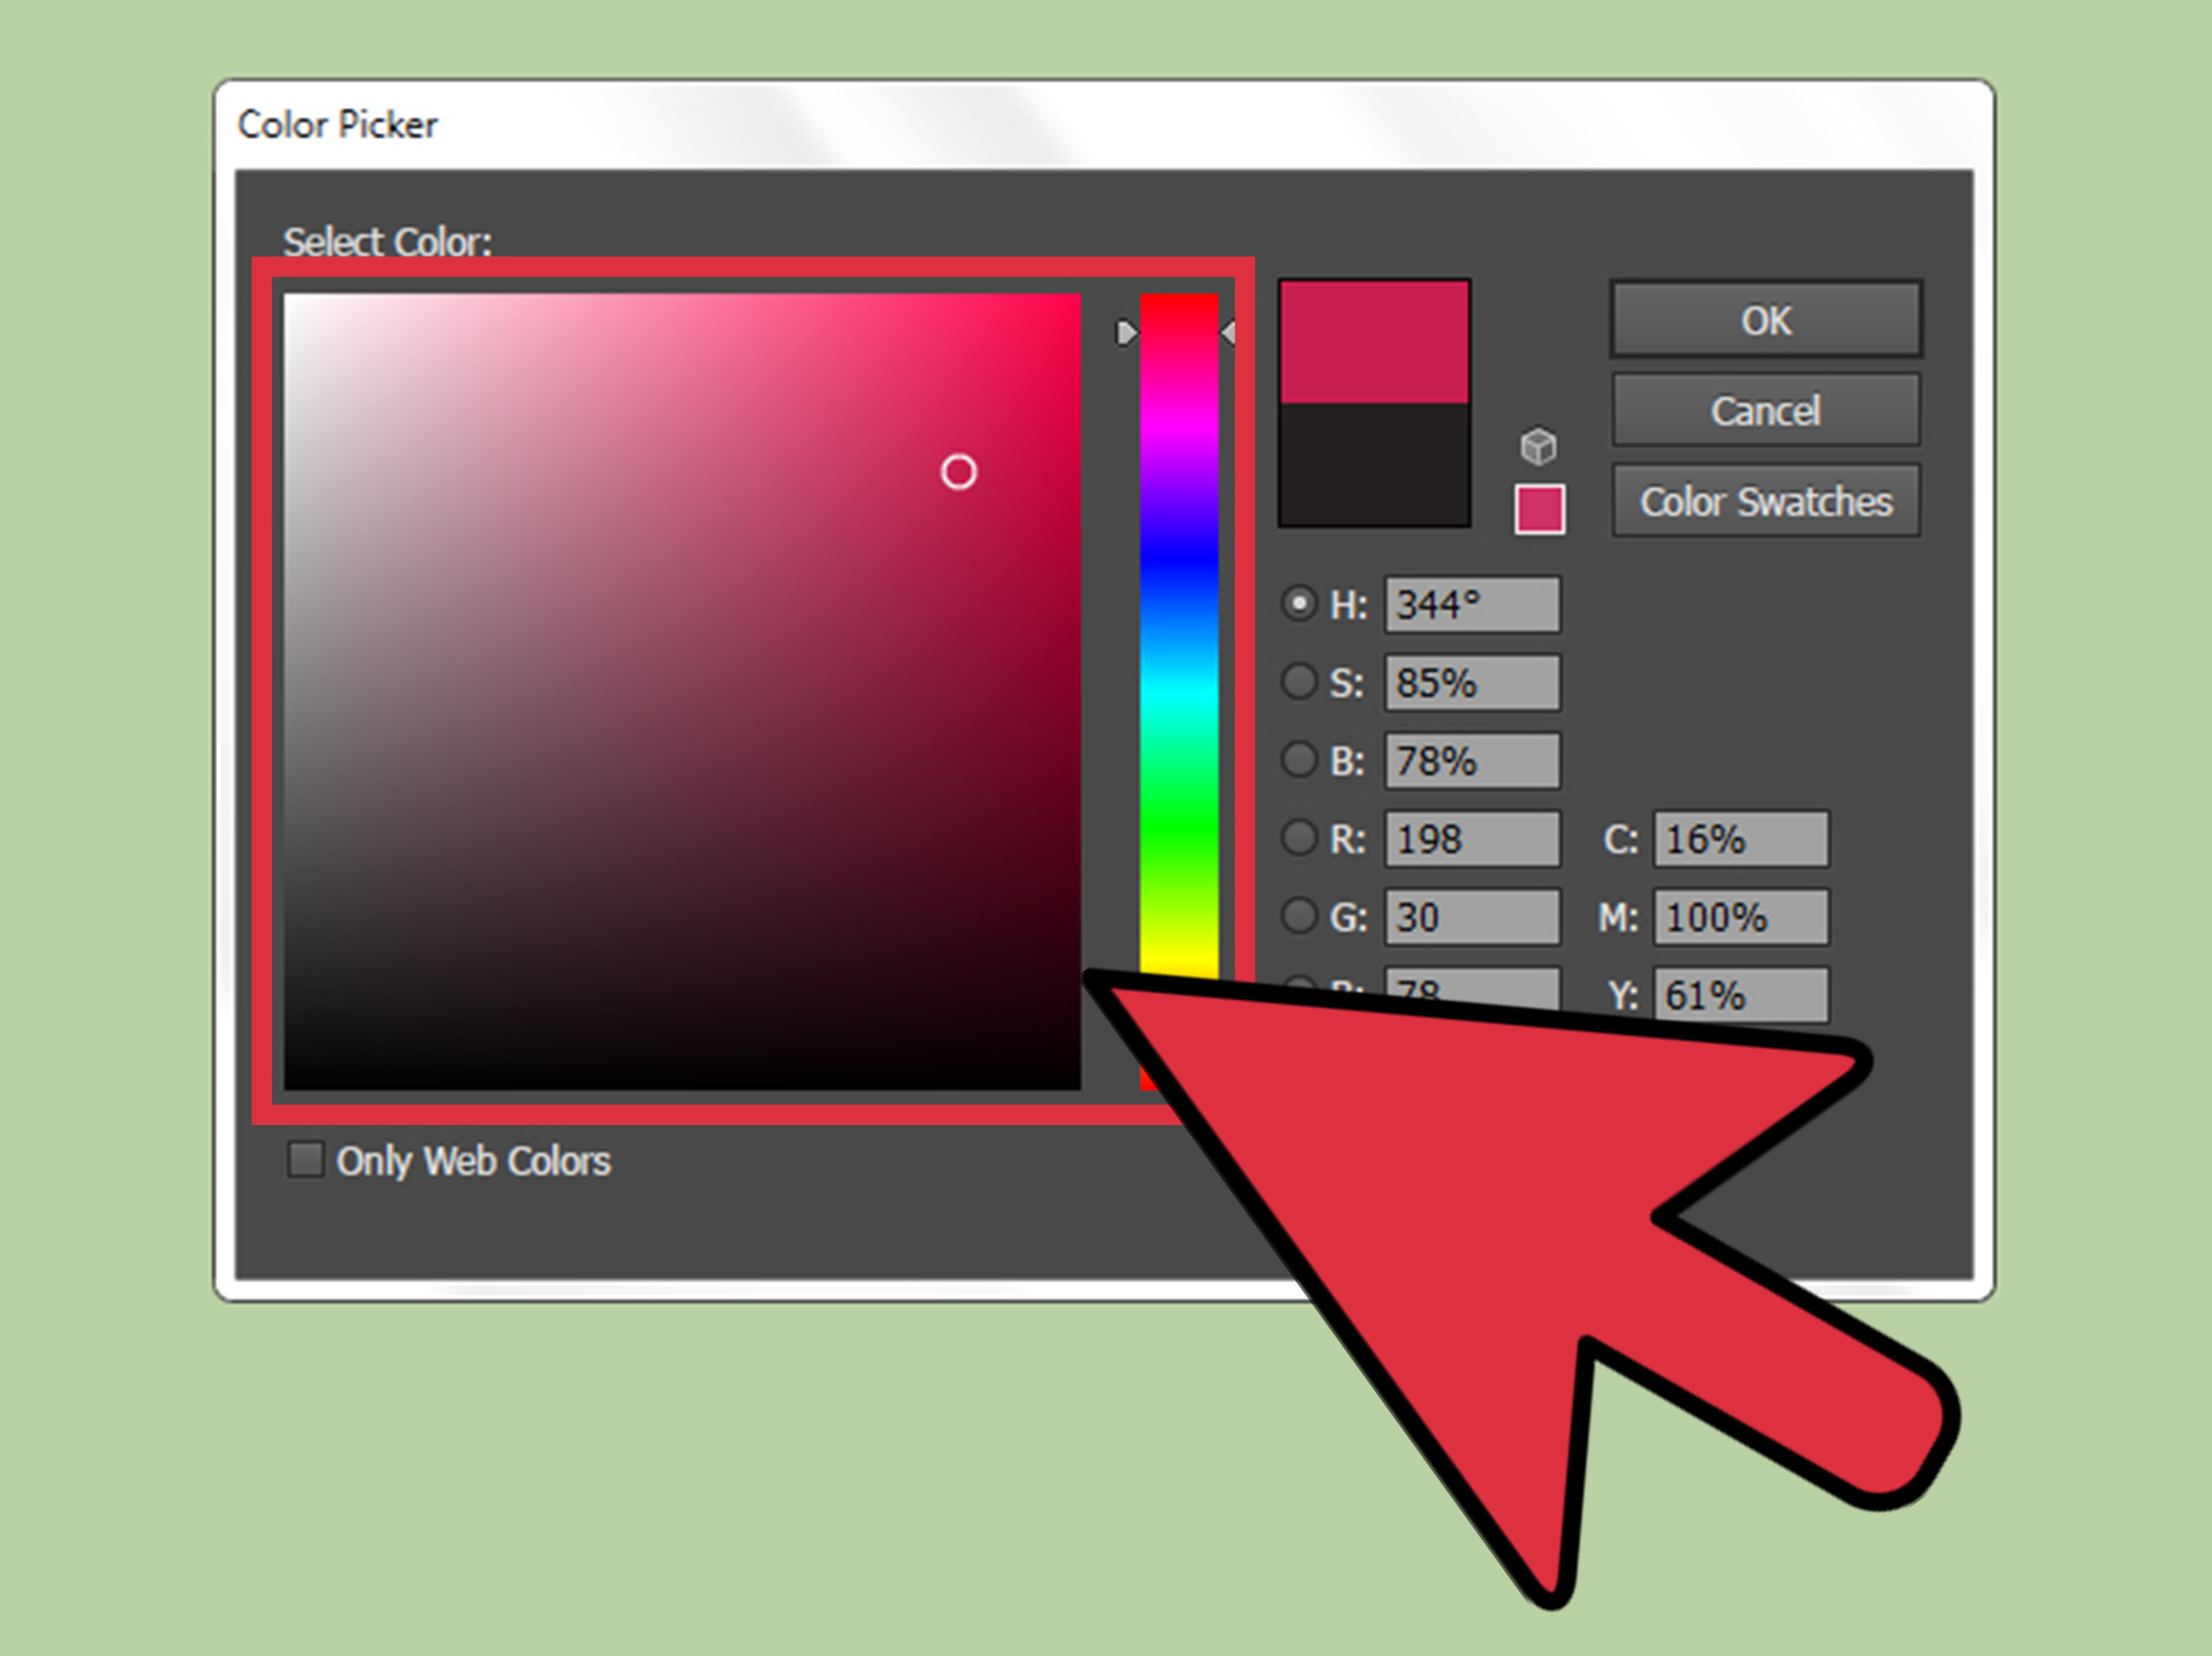Click the circular color selector marker
Screen dimensions: 2212x1656
pos(958,472)
